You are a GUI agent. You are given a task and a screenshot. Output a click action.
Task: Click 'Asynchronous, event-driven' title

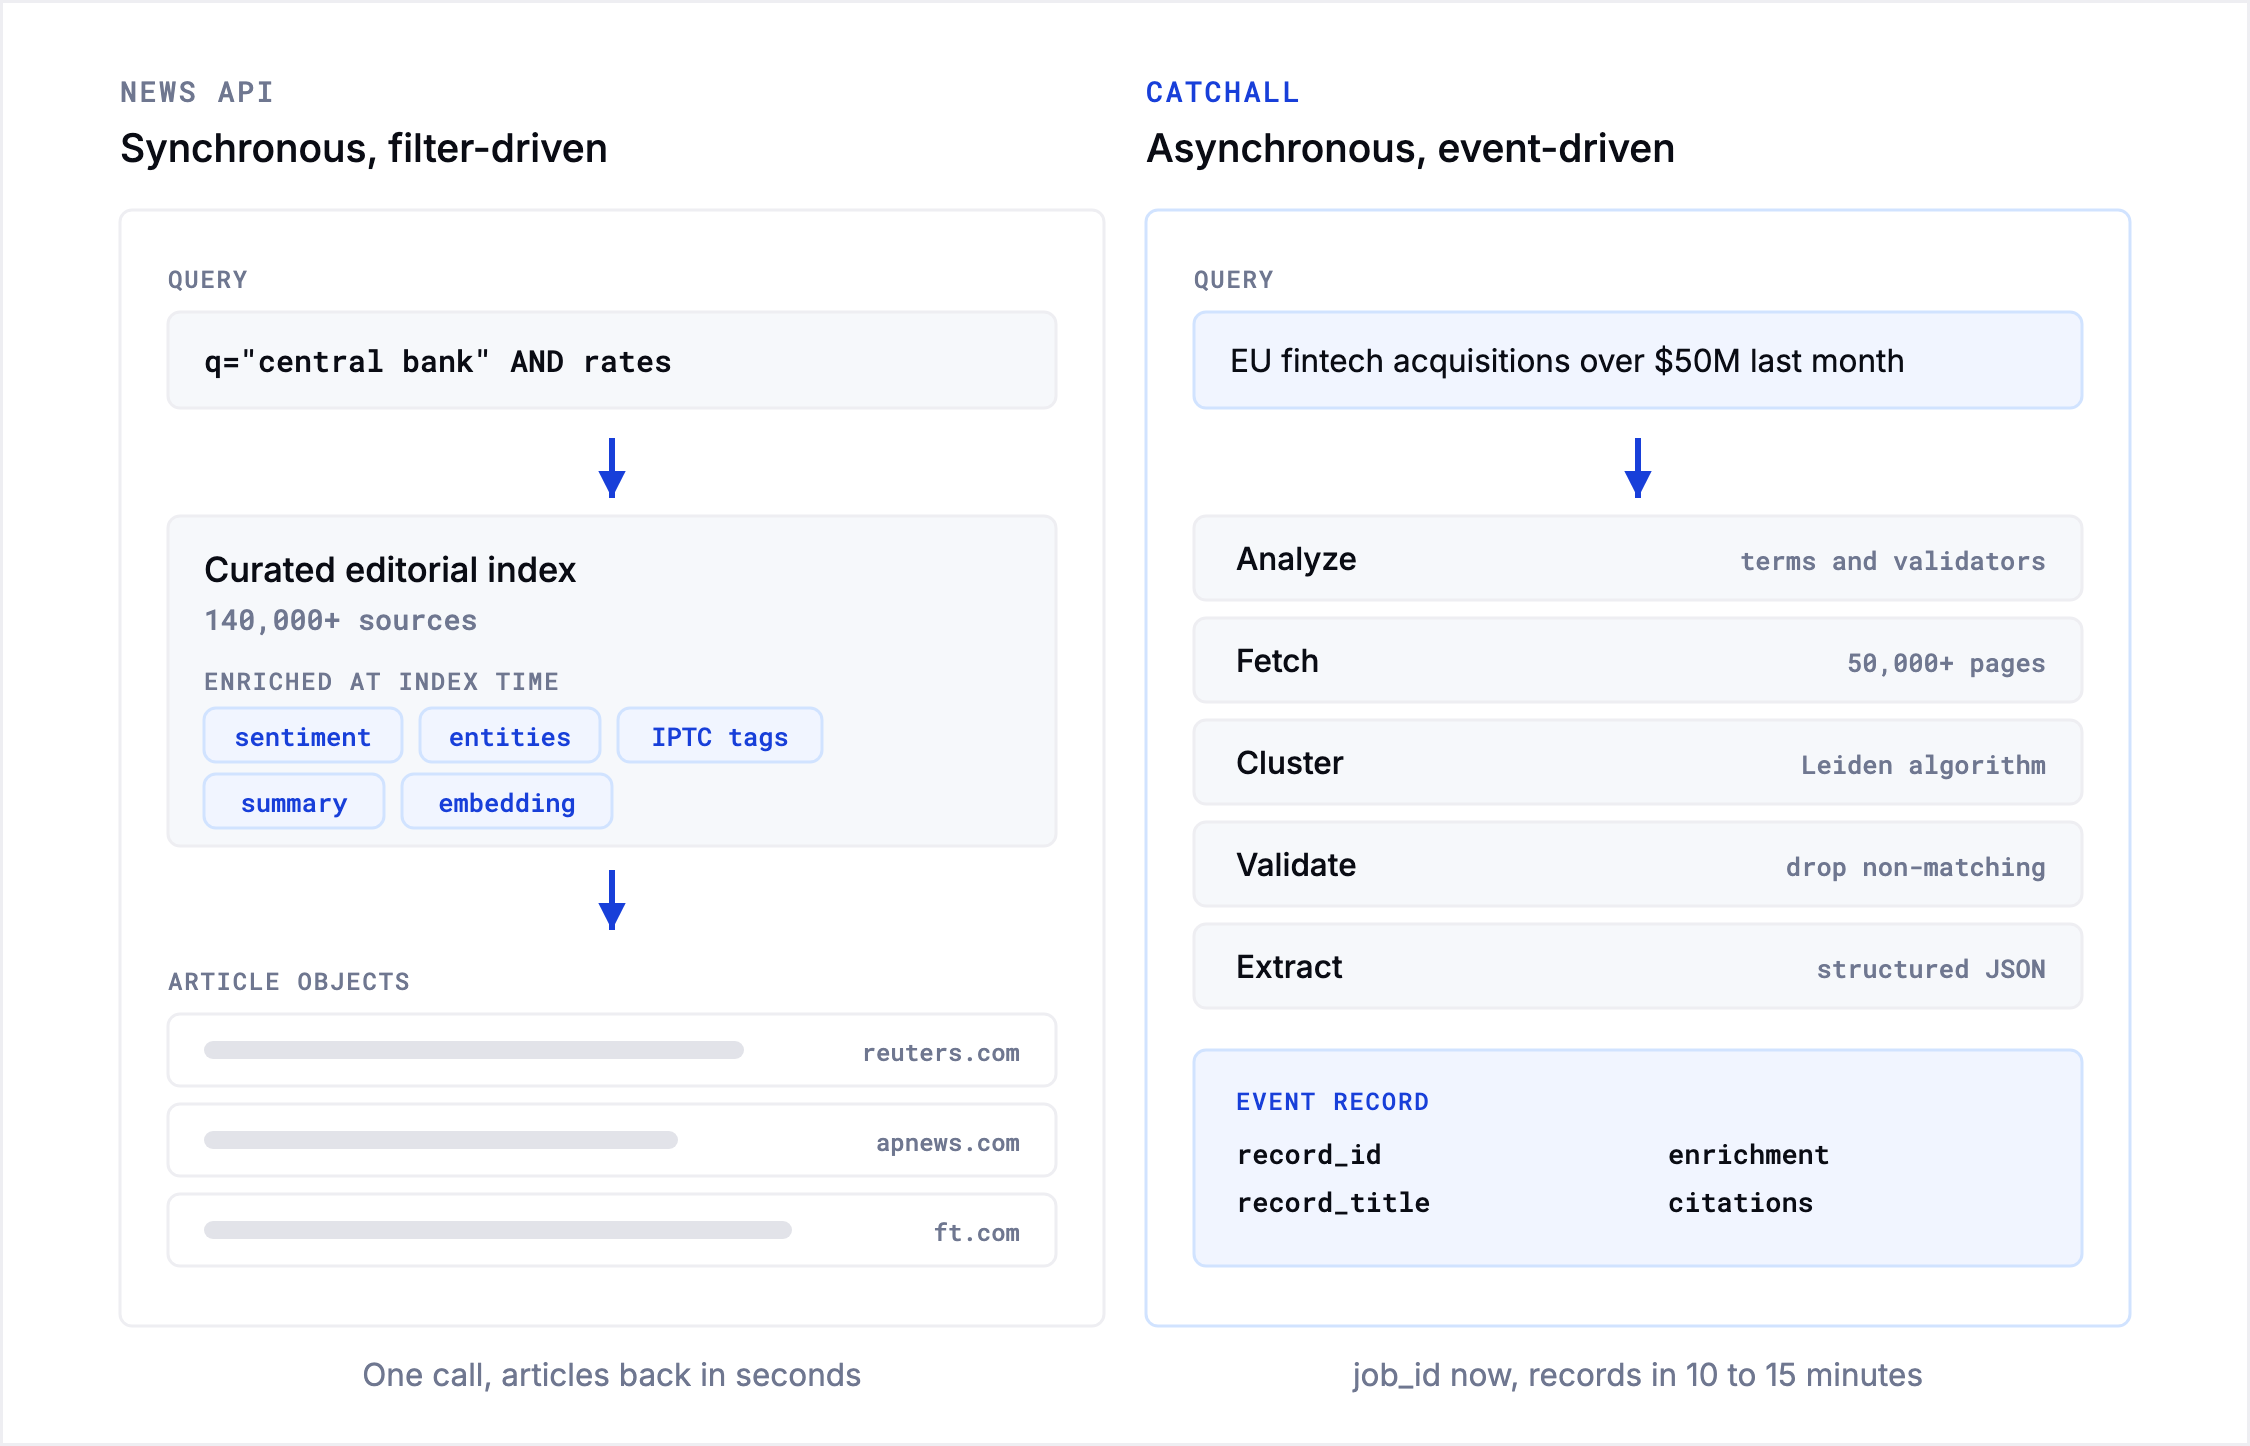point(1410,148)
